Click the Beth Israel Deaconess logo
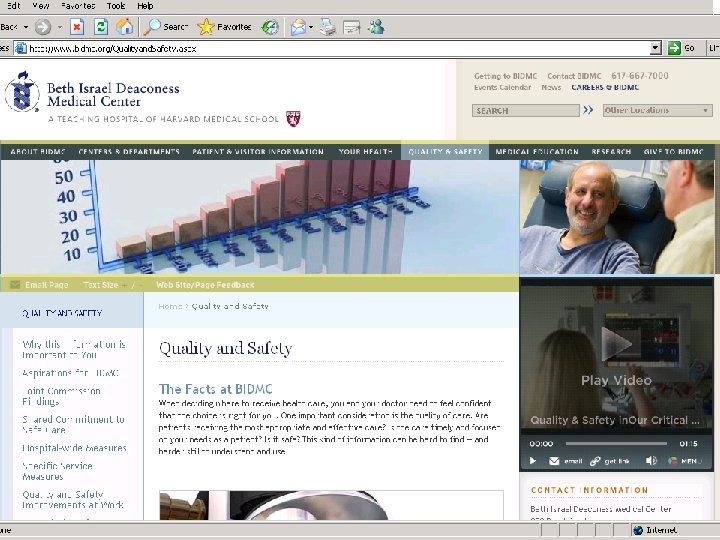This screenshot has width=720, height=540. click(x=22, y=92)
